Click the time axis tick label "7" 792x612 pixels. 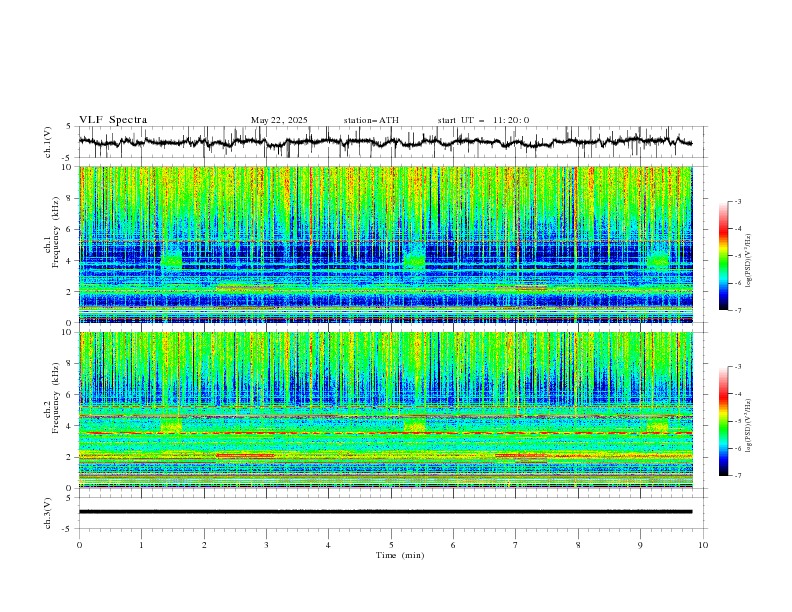pos(515,545)
